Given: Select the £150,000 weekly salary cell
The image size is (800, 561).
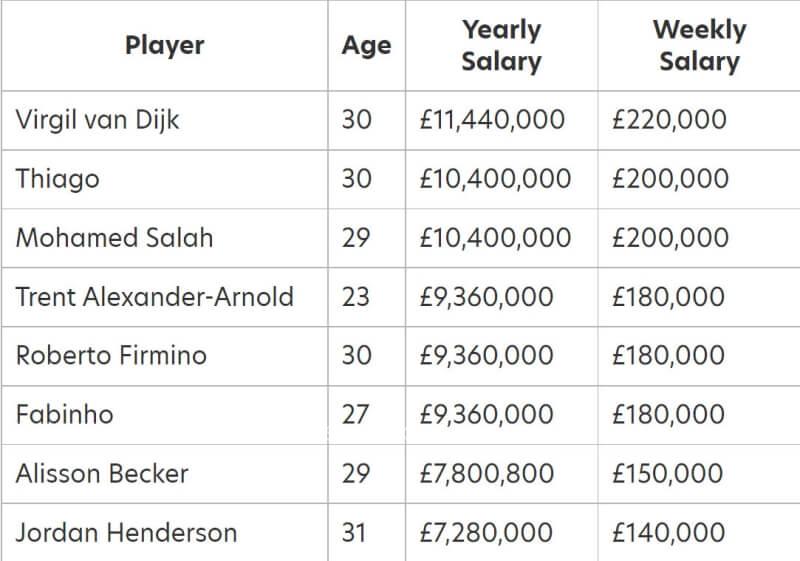Looking at the screenshot, I should 669,473.
